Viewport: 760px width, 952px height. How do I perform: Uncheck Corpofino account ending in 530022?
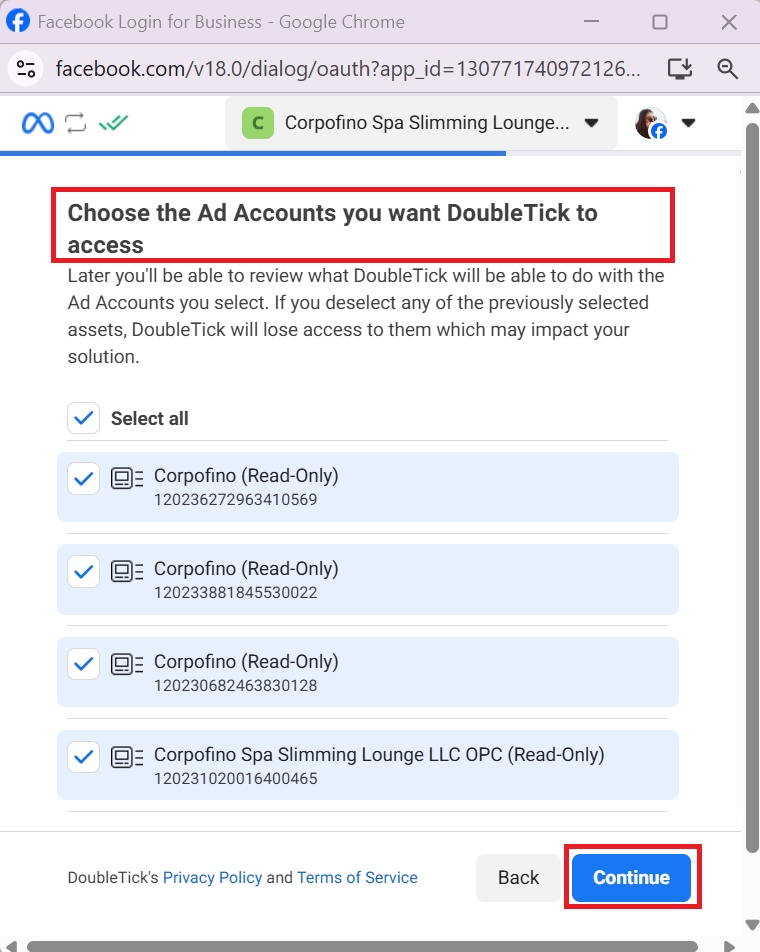(83, 572)
